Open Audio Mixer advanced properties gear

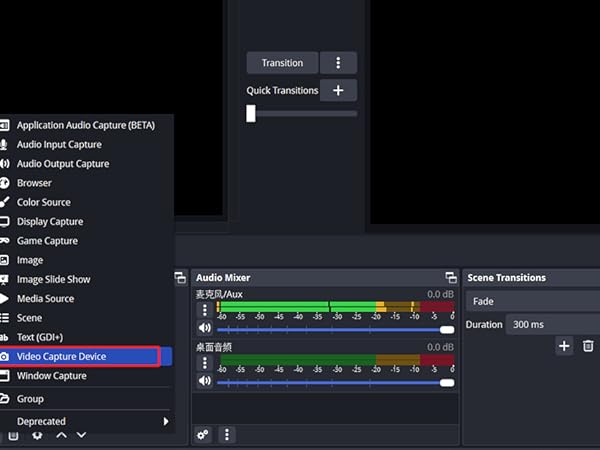203,435
